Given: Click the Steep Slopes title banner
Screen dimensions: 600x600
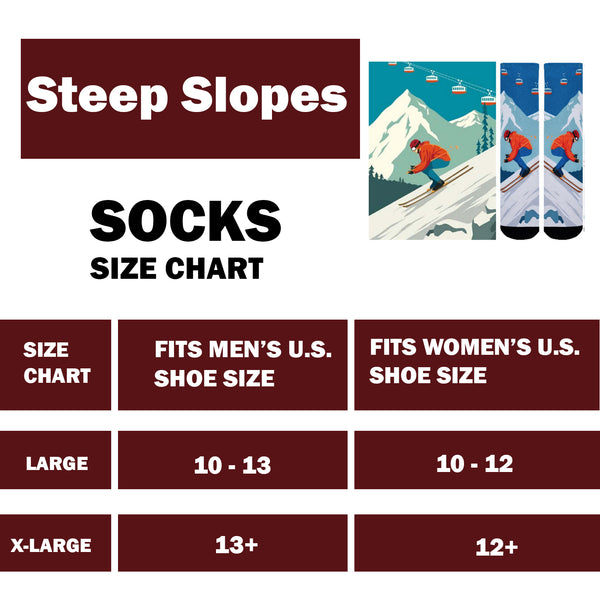Looking at the screenshot, I should tap(190, 98).
